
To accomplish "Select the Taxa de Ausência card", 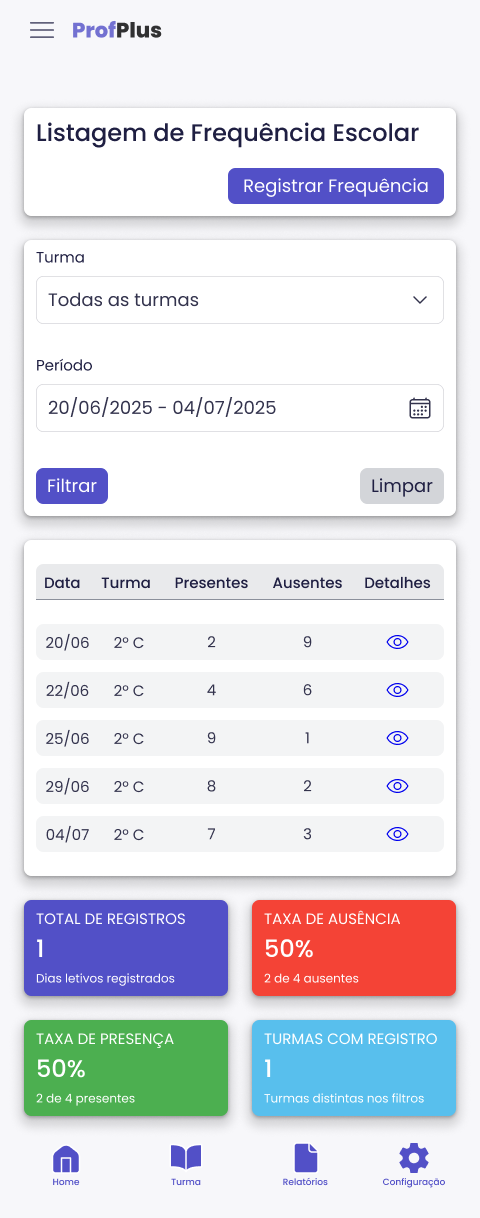I will [x=354, y=948].
